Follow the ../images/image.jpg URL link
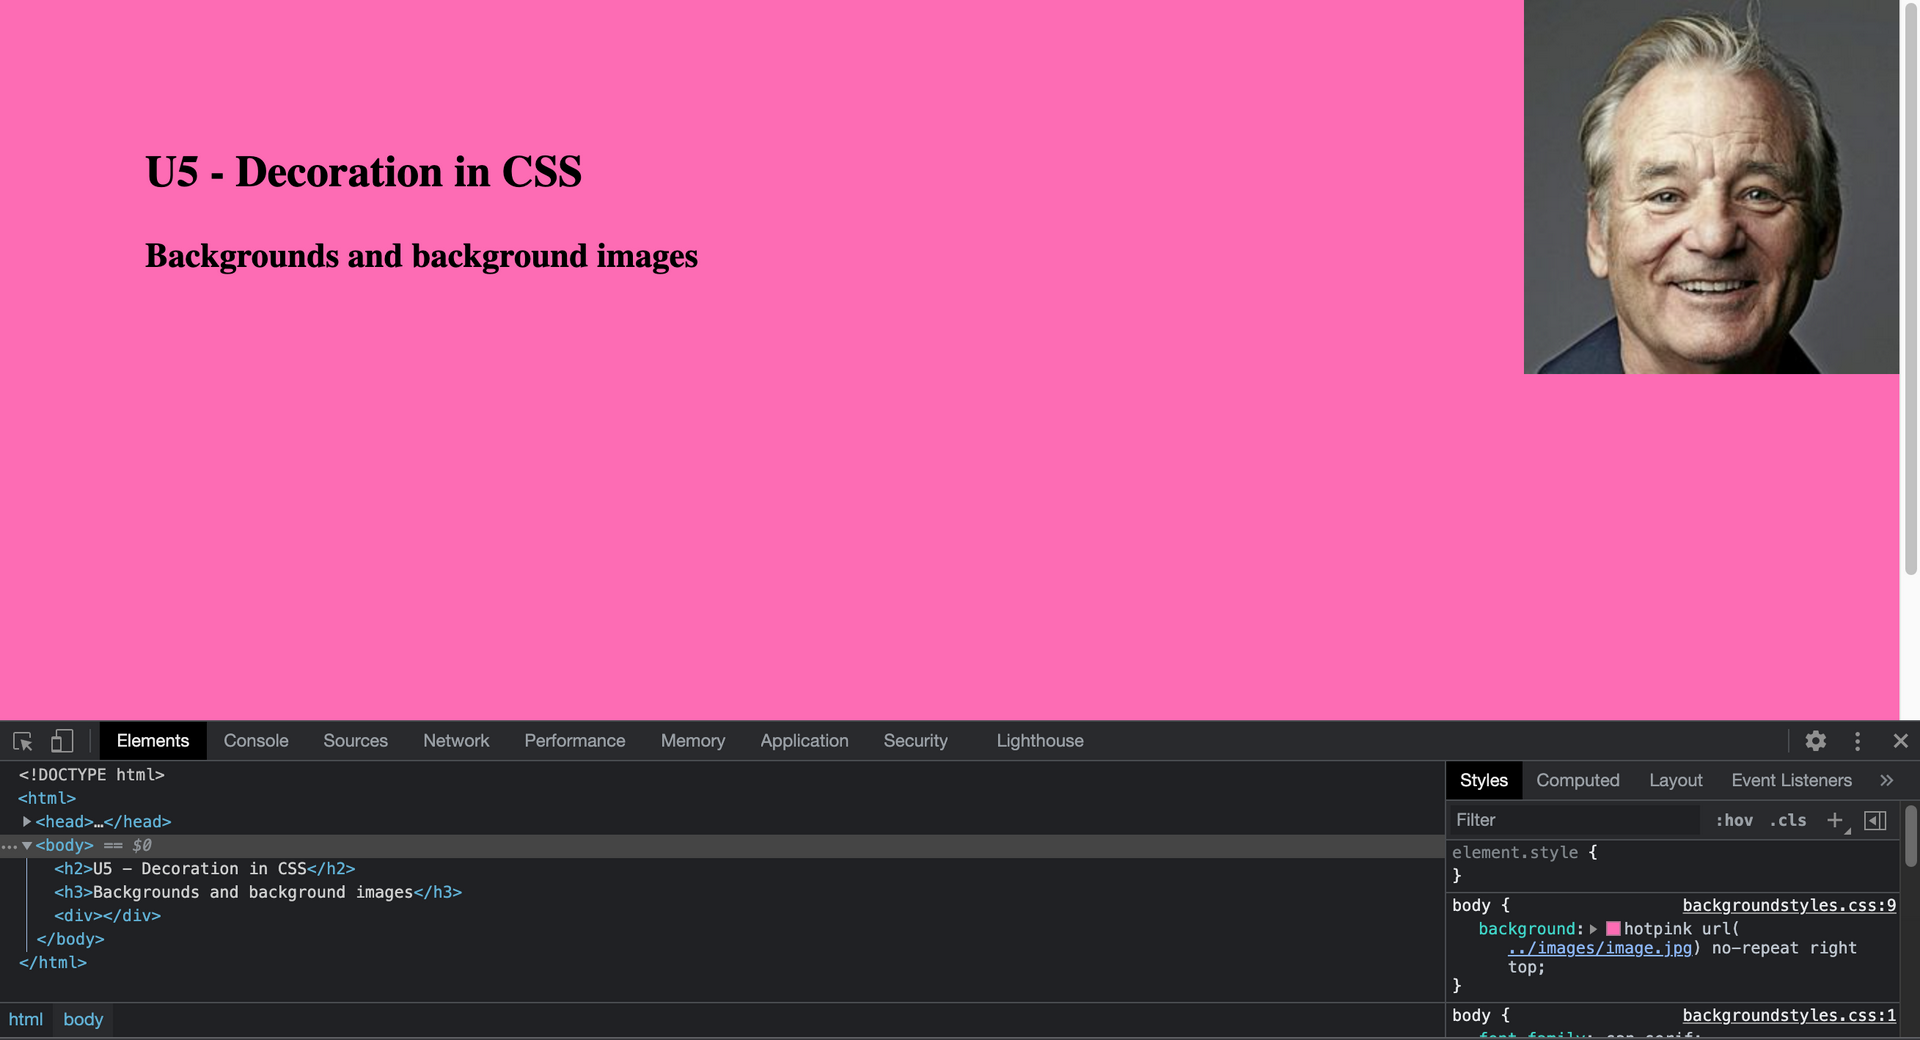The image size is (1920, 1040). tap(1600, 948)
